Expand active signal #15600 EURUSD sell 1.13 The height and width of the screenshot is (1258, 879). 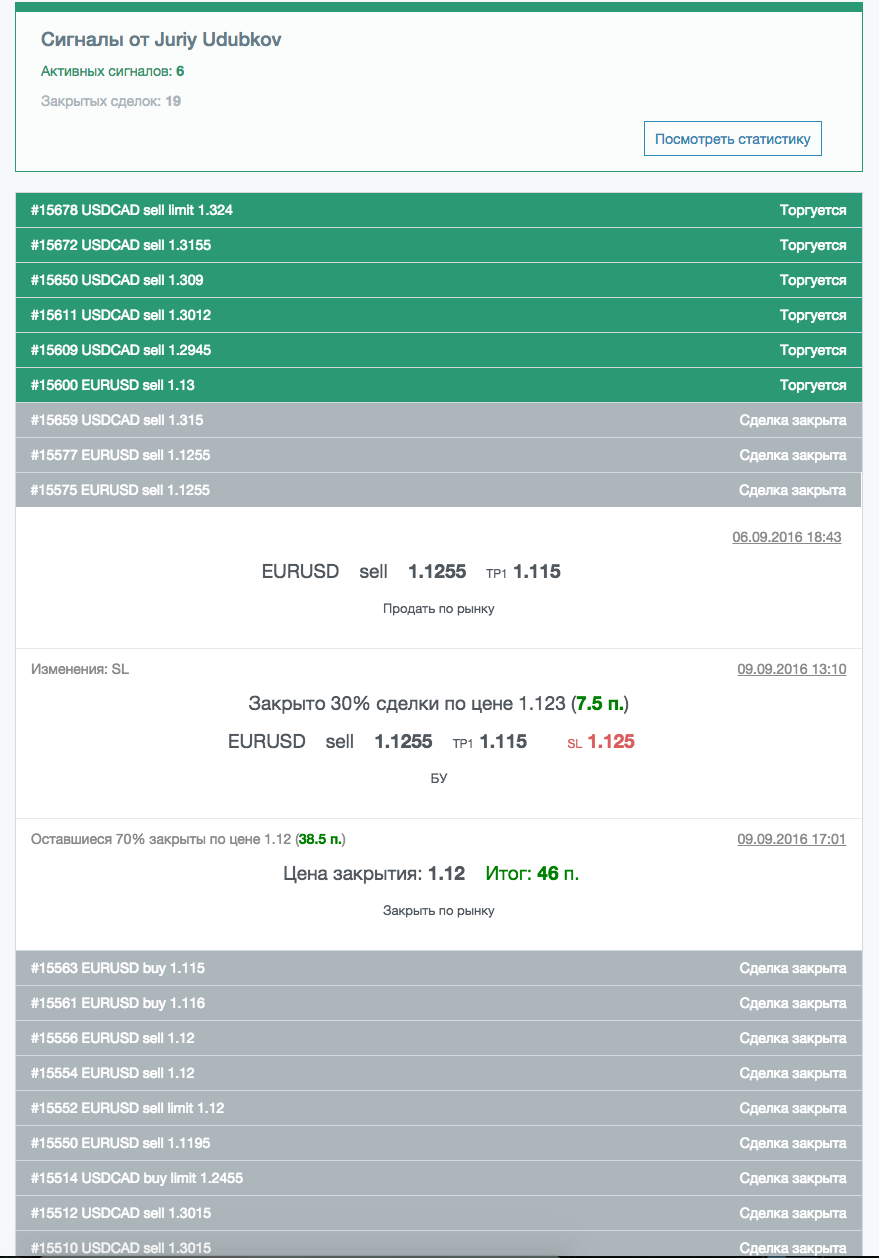(438, 385)
